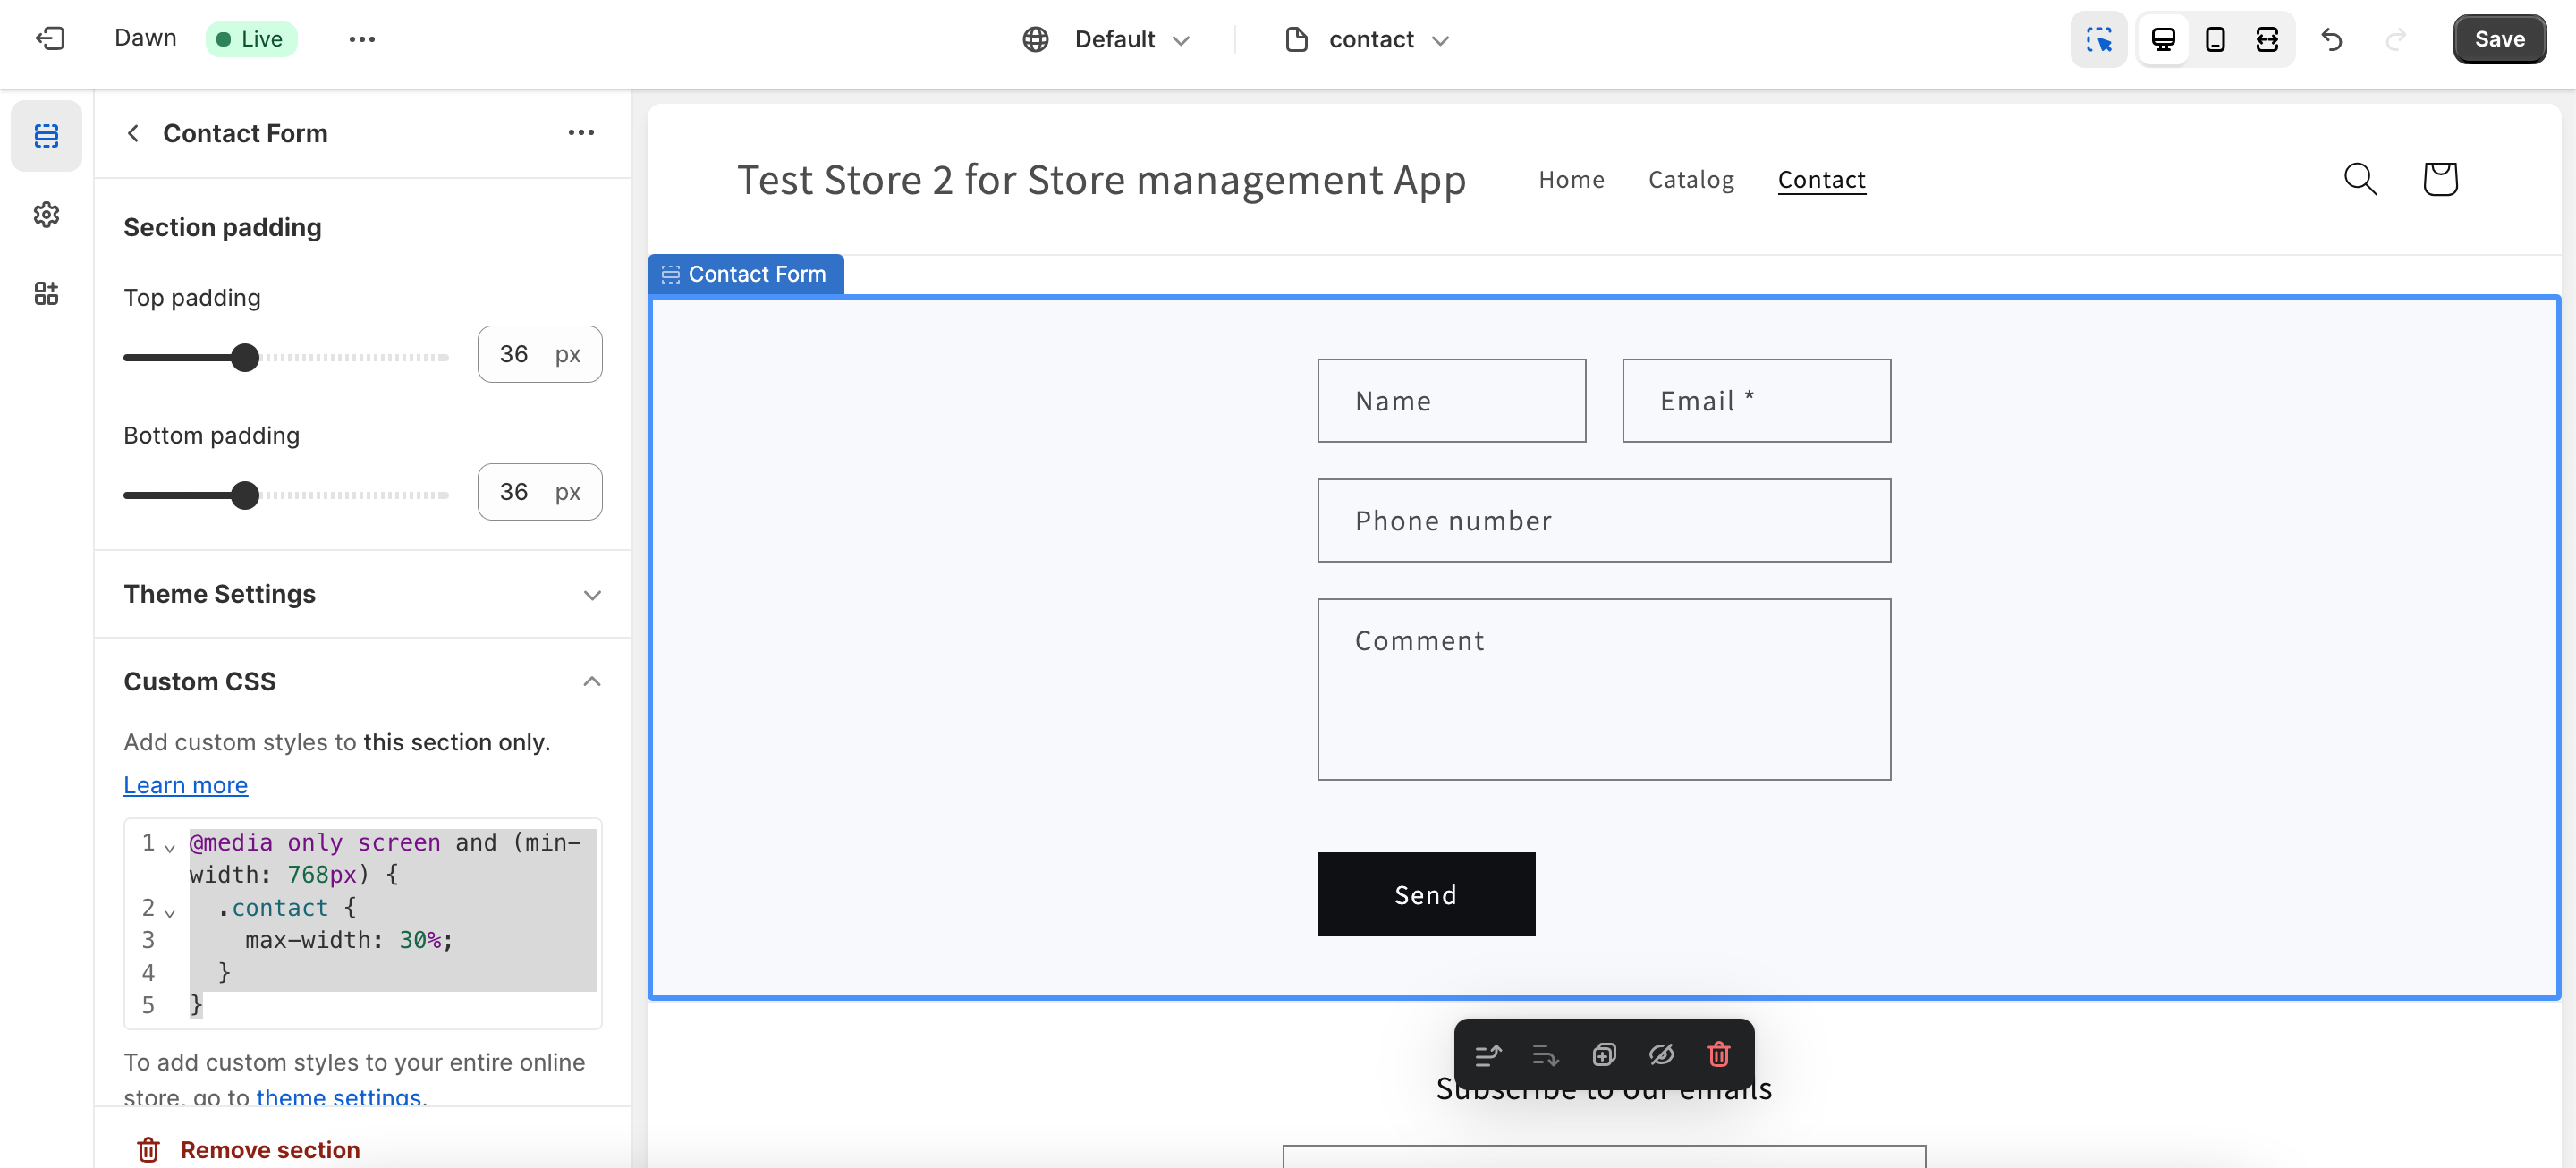Delete section via red trash icon

pyautogui.click(x=1718, y=1054)
